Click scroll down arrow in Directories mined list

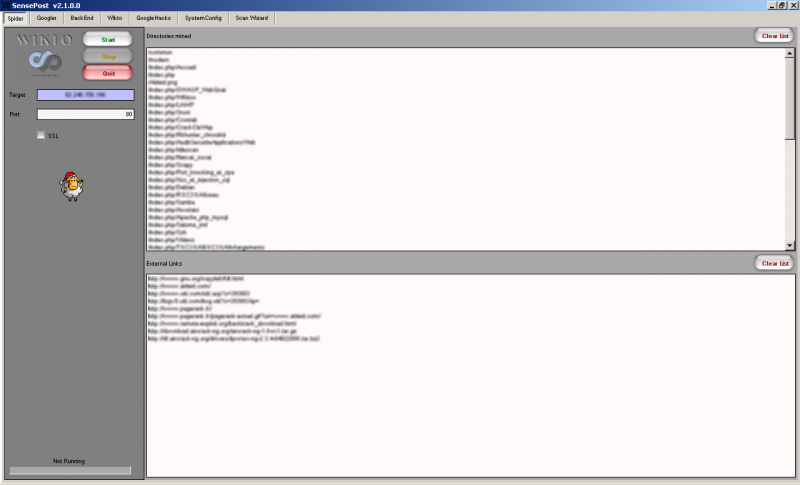[790, 245]
